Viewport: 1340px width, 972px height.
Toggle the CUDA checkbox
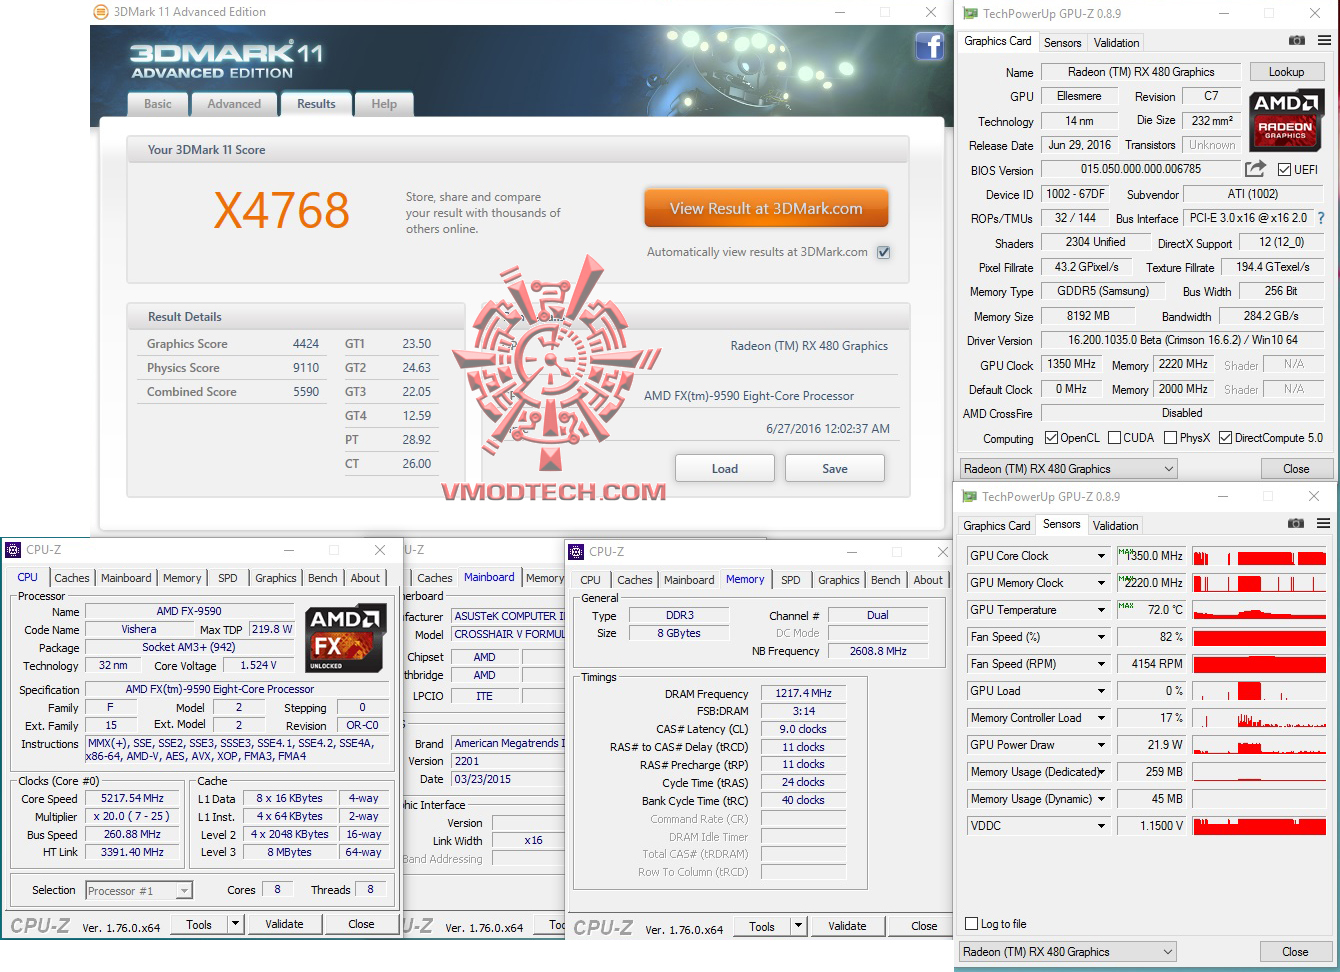[1114, 438]
